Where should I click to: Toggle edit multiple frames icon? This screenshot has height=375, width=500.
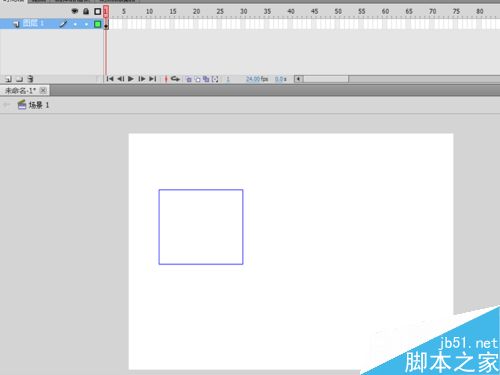206,79
